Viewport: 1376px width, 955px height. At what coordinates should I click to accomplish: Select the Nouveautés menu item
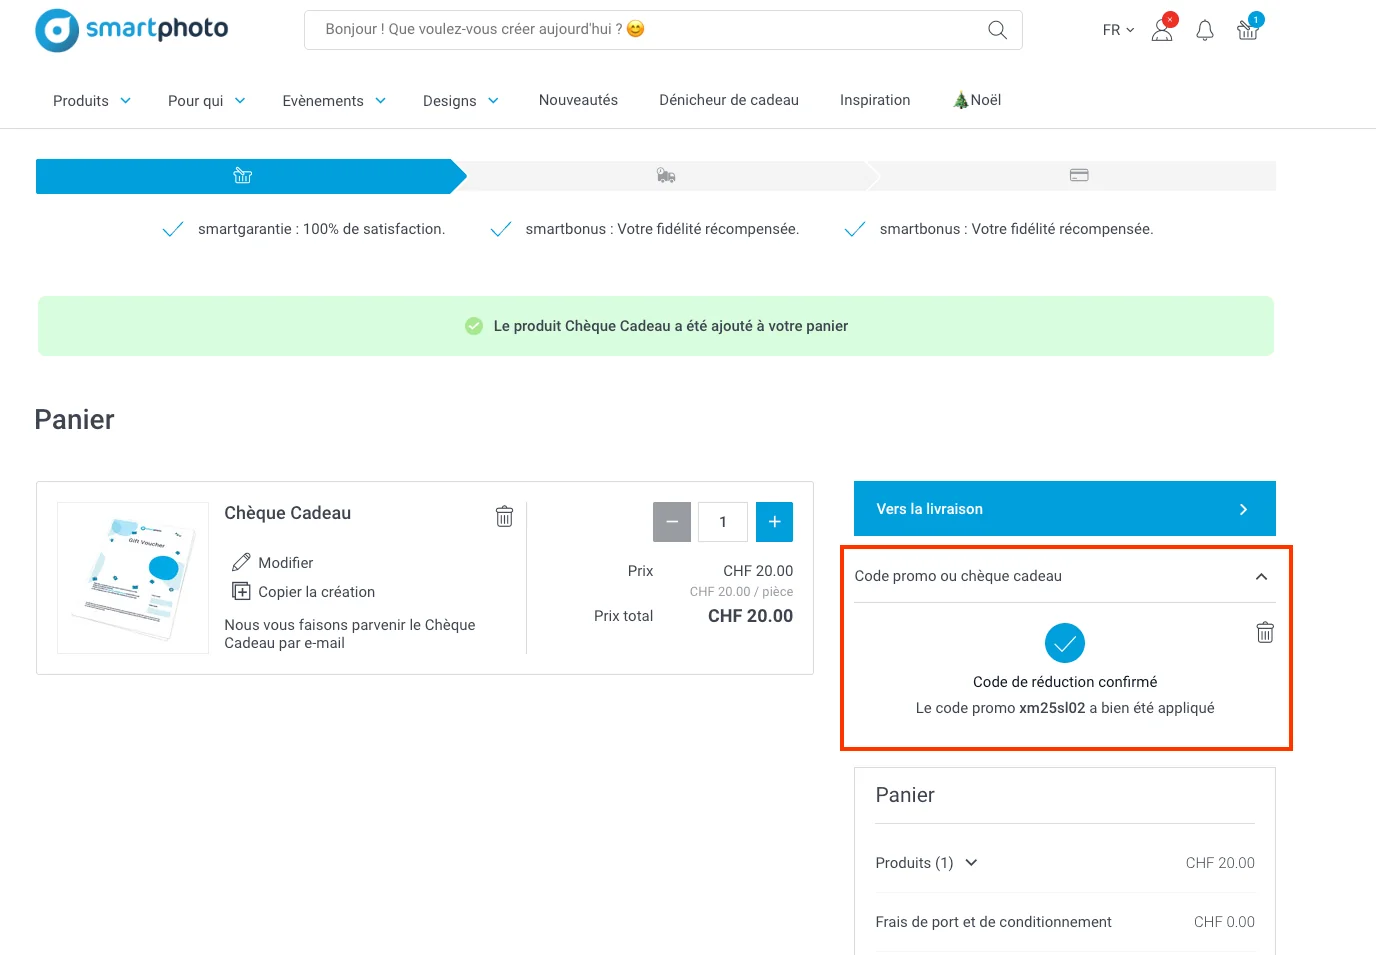[x=578, y=100]
